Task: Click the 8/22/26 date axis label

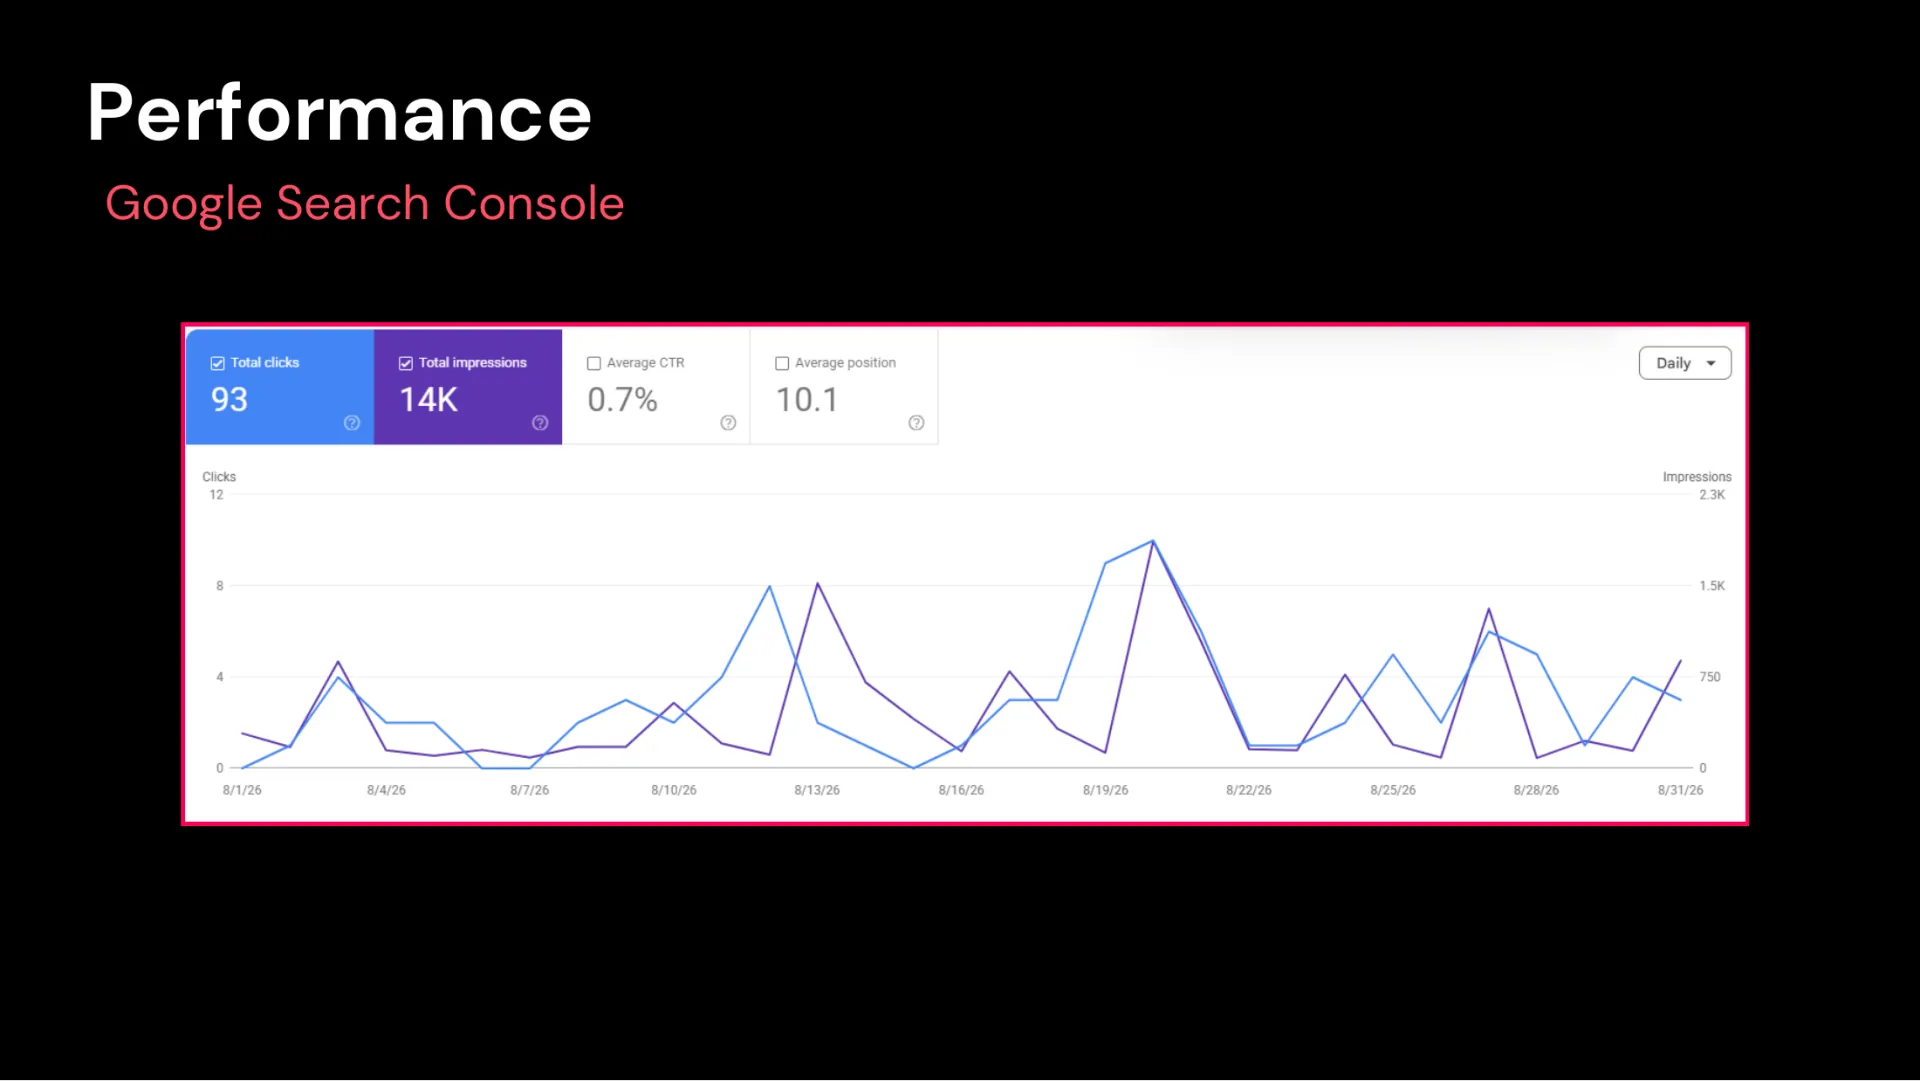Action: tap(1249, 790)
